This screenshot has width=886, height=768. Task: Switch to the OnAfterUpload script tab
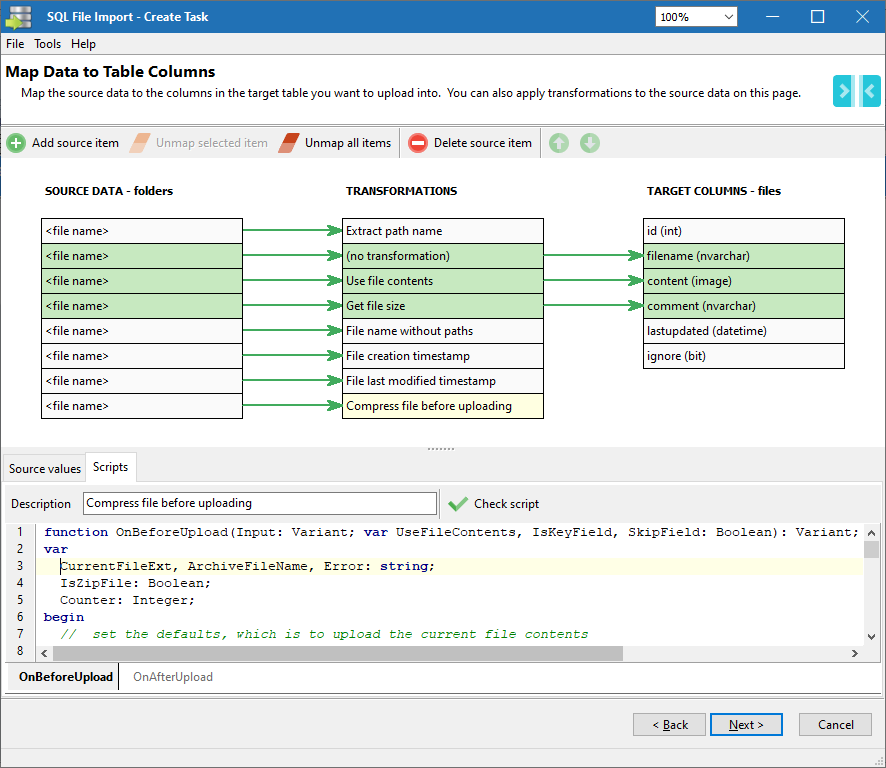pyautogui.click(x=173, y=677)
